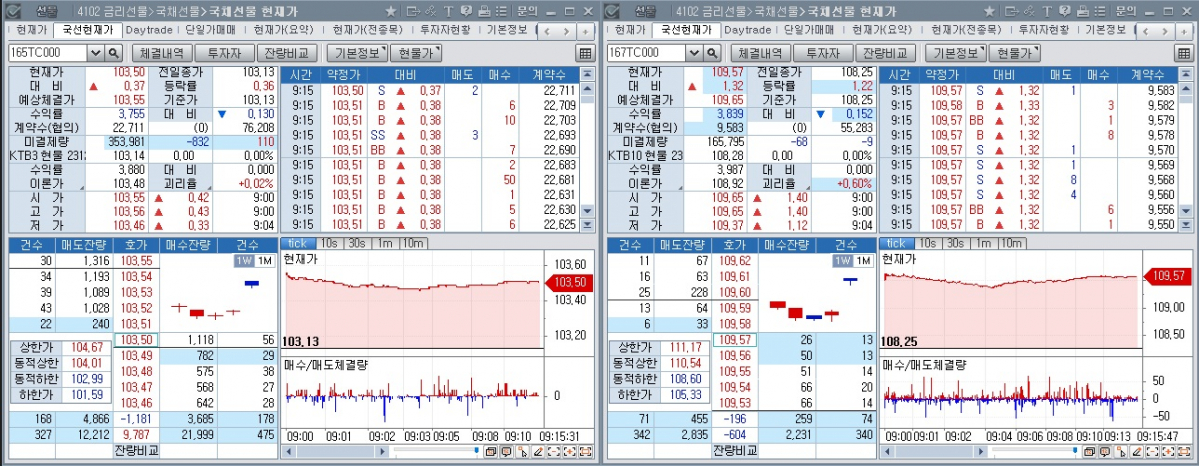This screenshot has width=1199, height=466.
Task: Adjust zoom slider below right chart
Action: tap(1076, 451)
